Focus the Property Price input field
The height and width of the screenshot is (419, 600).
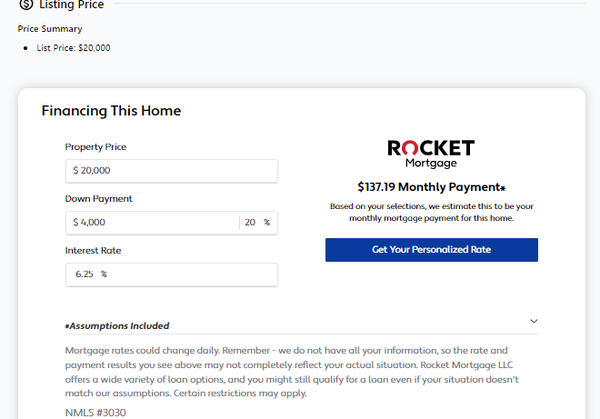(x=170, y=171)
